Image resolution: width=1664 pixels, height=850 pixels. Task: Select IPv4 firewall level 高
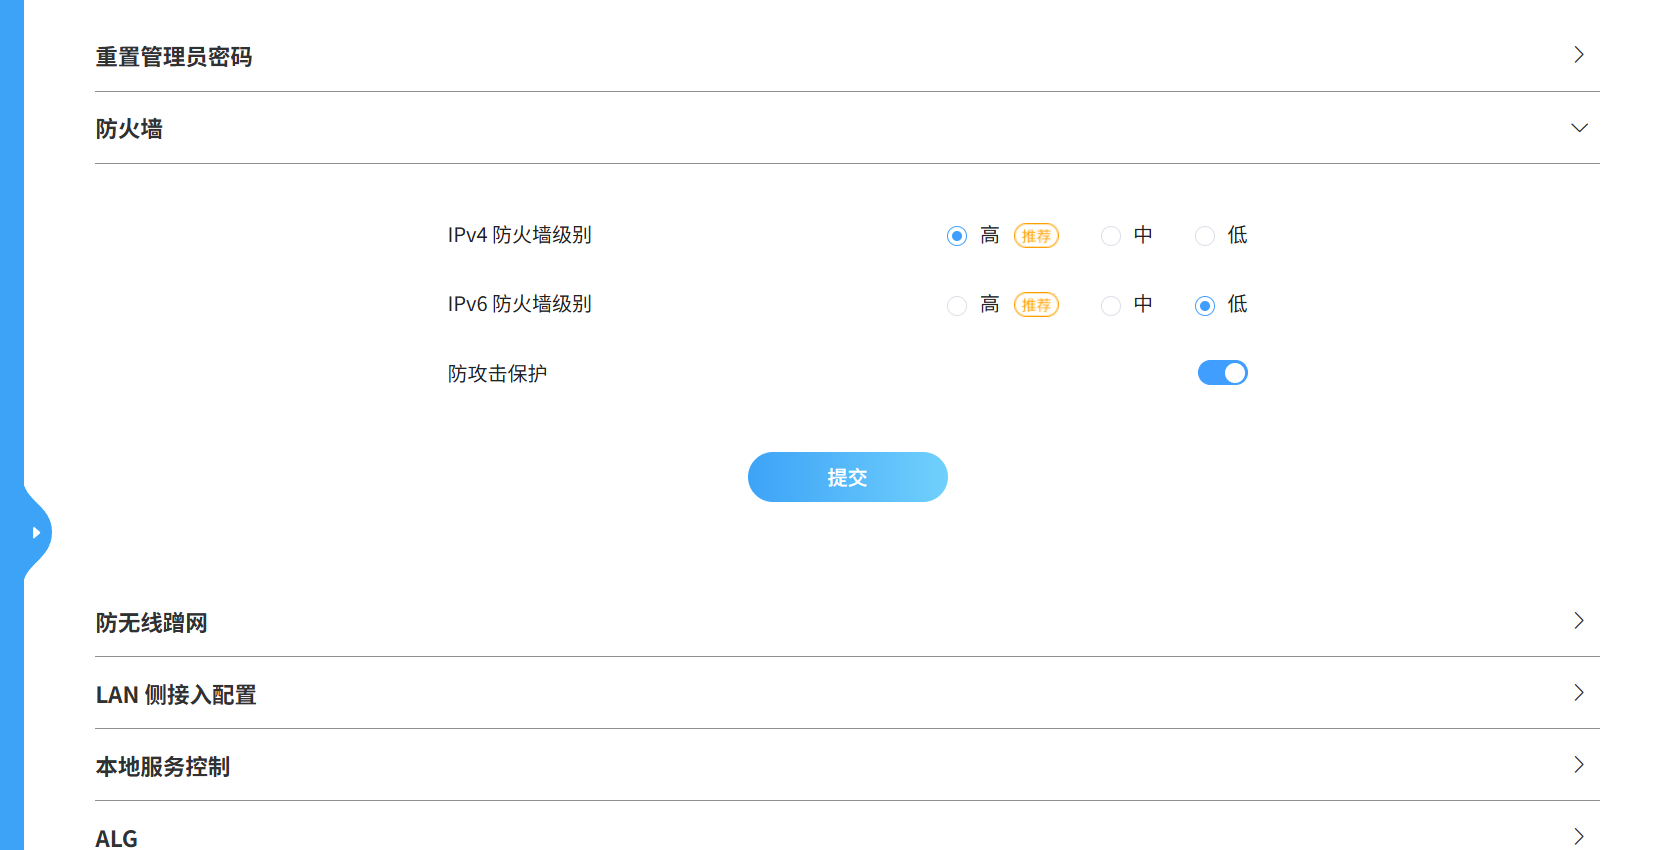click(x=957, y=236)
